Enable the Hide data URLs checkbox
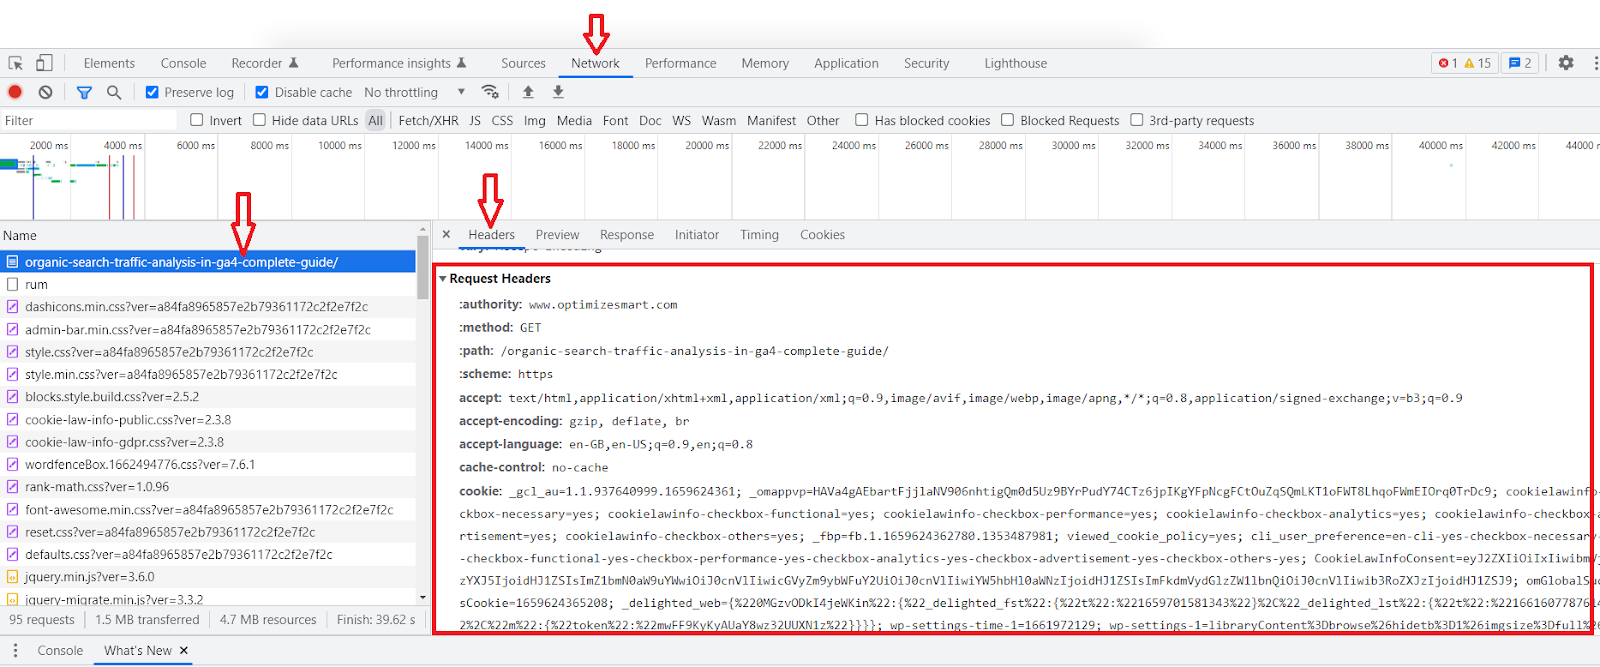 click(x=260, y=120)
